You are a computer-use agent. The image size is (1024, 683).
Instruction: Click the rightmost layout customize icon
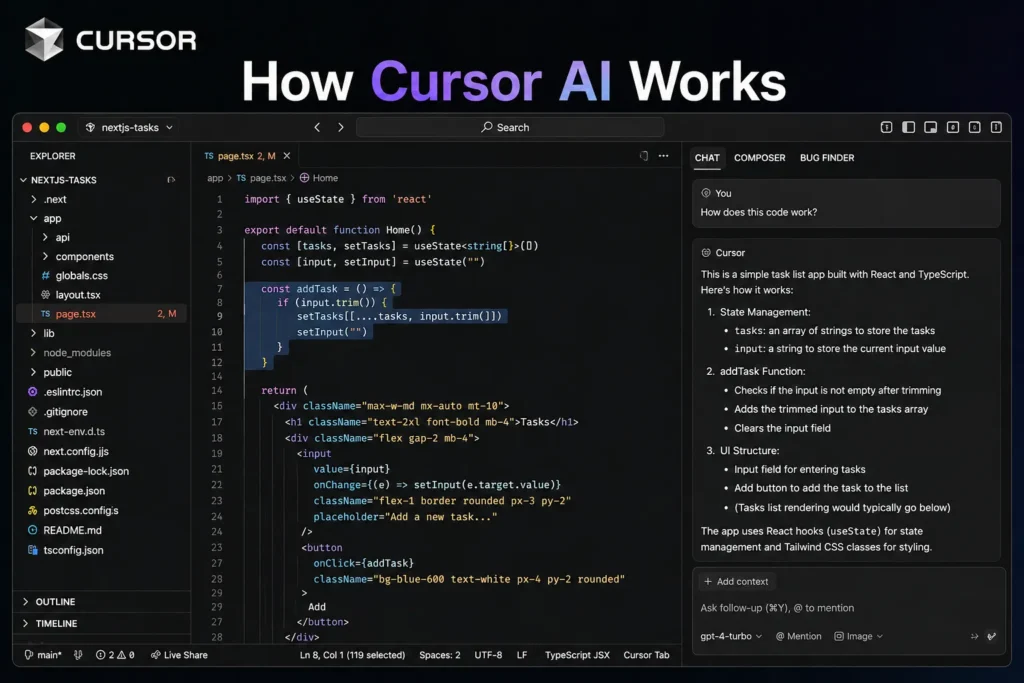pyautogui.click(x=996, y=127)
